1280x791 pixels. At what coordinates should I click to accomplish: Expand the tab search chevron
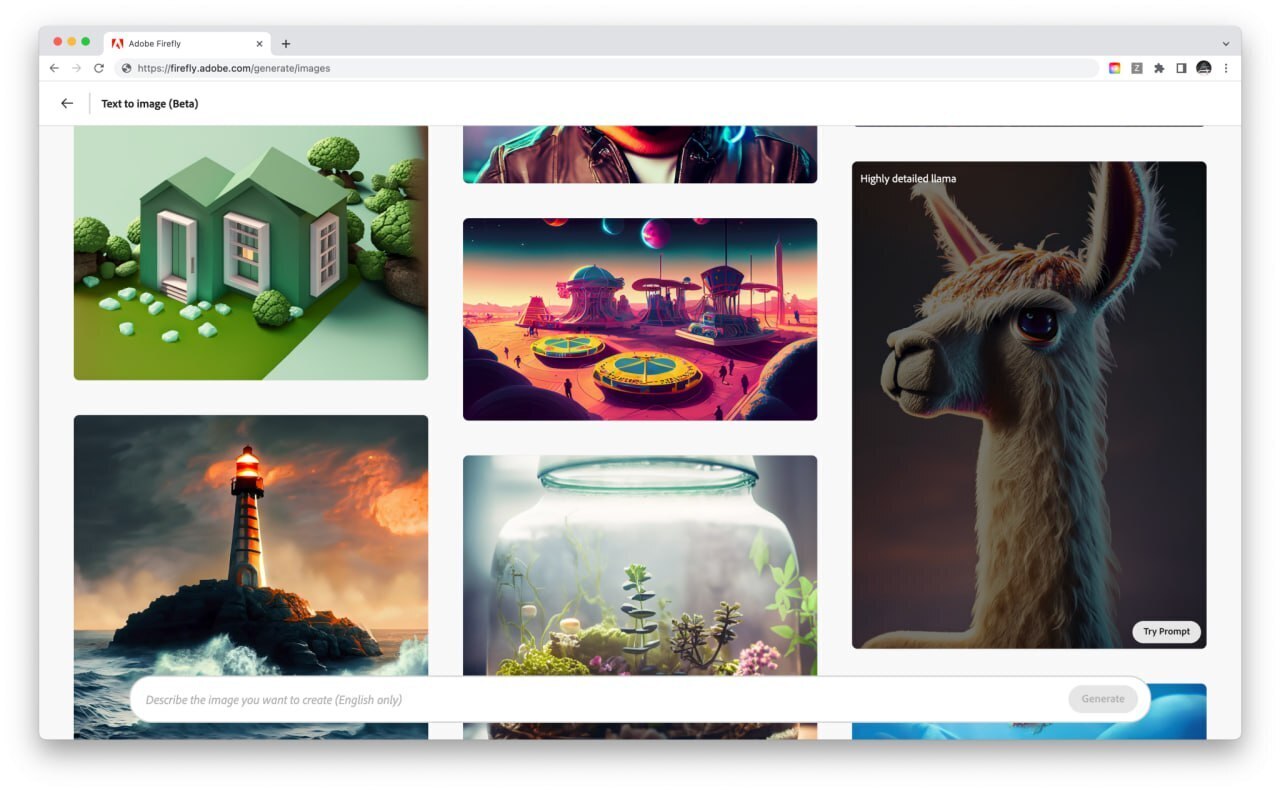1226,44
